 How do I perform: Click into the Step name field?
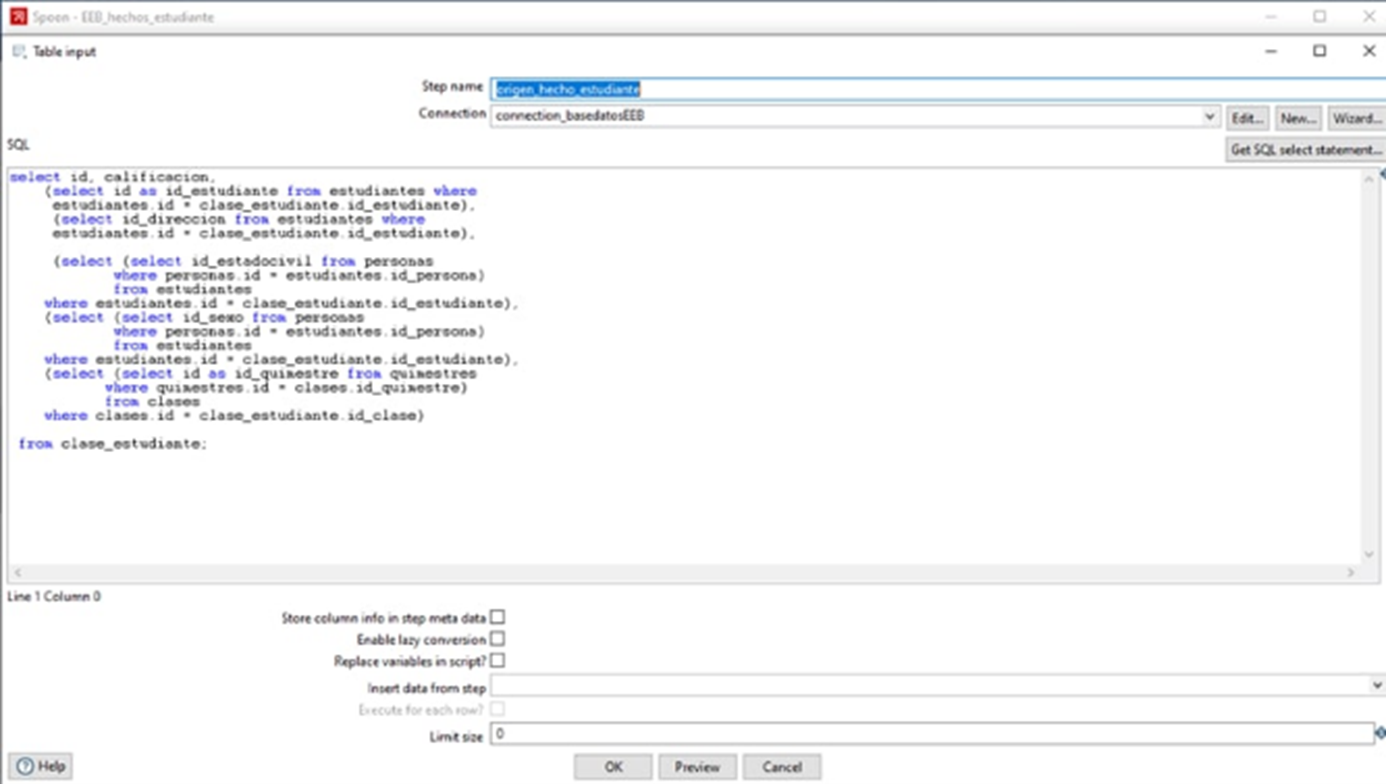[937, 89]
